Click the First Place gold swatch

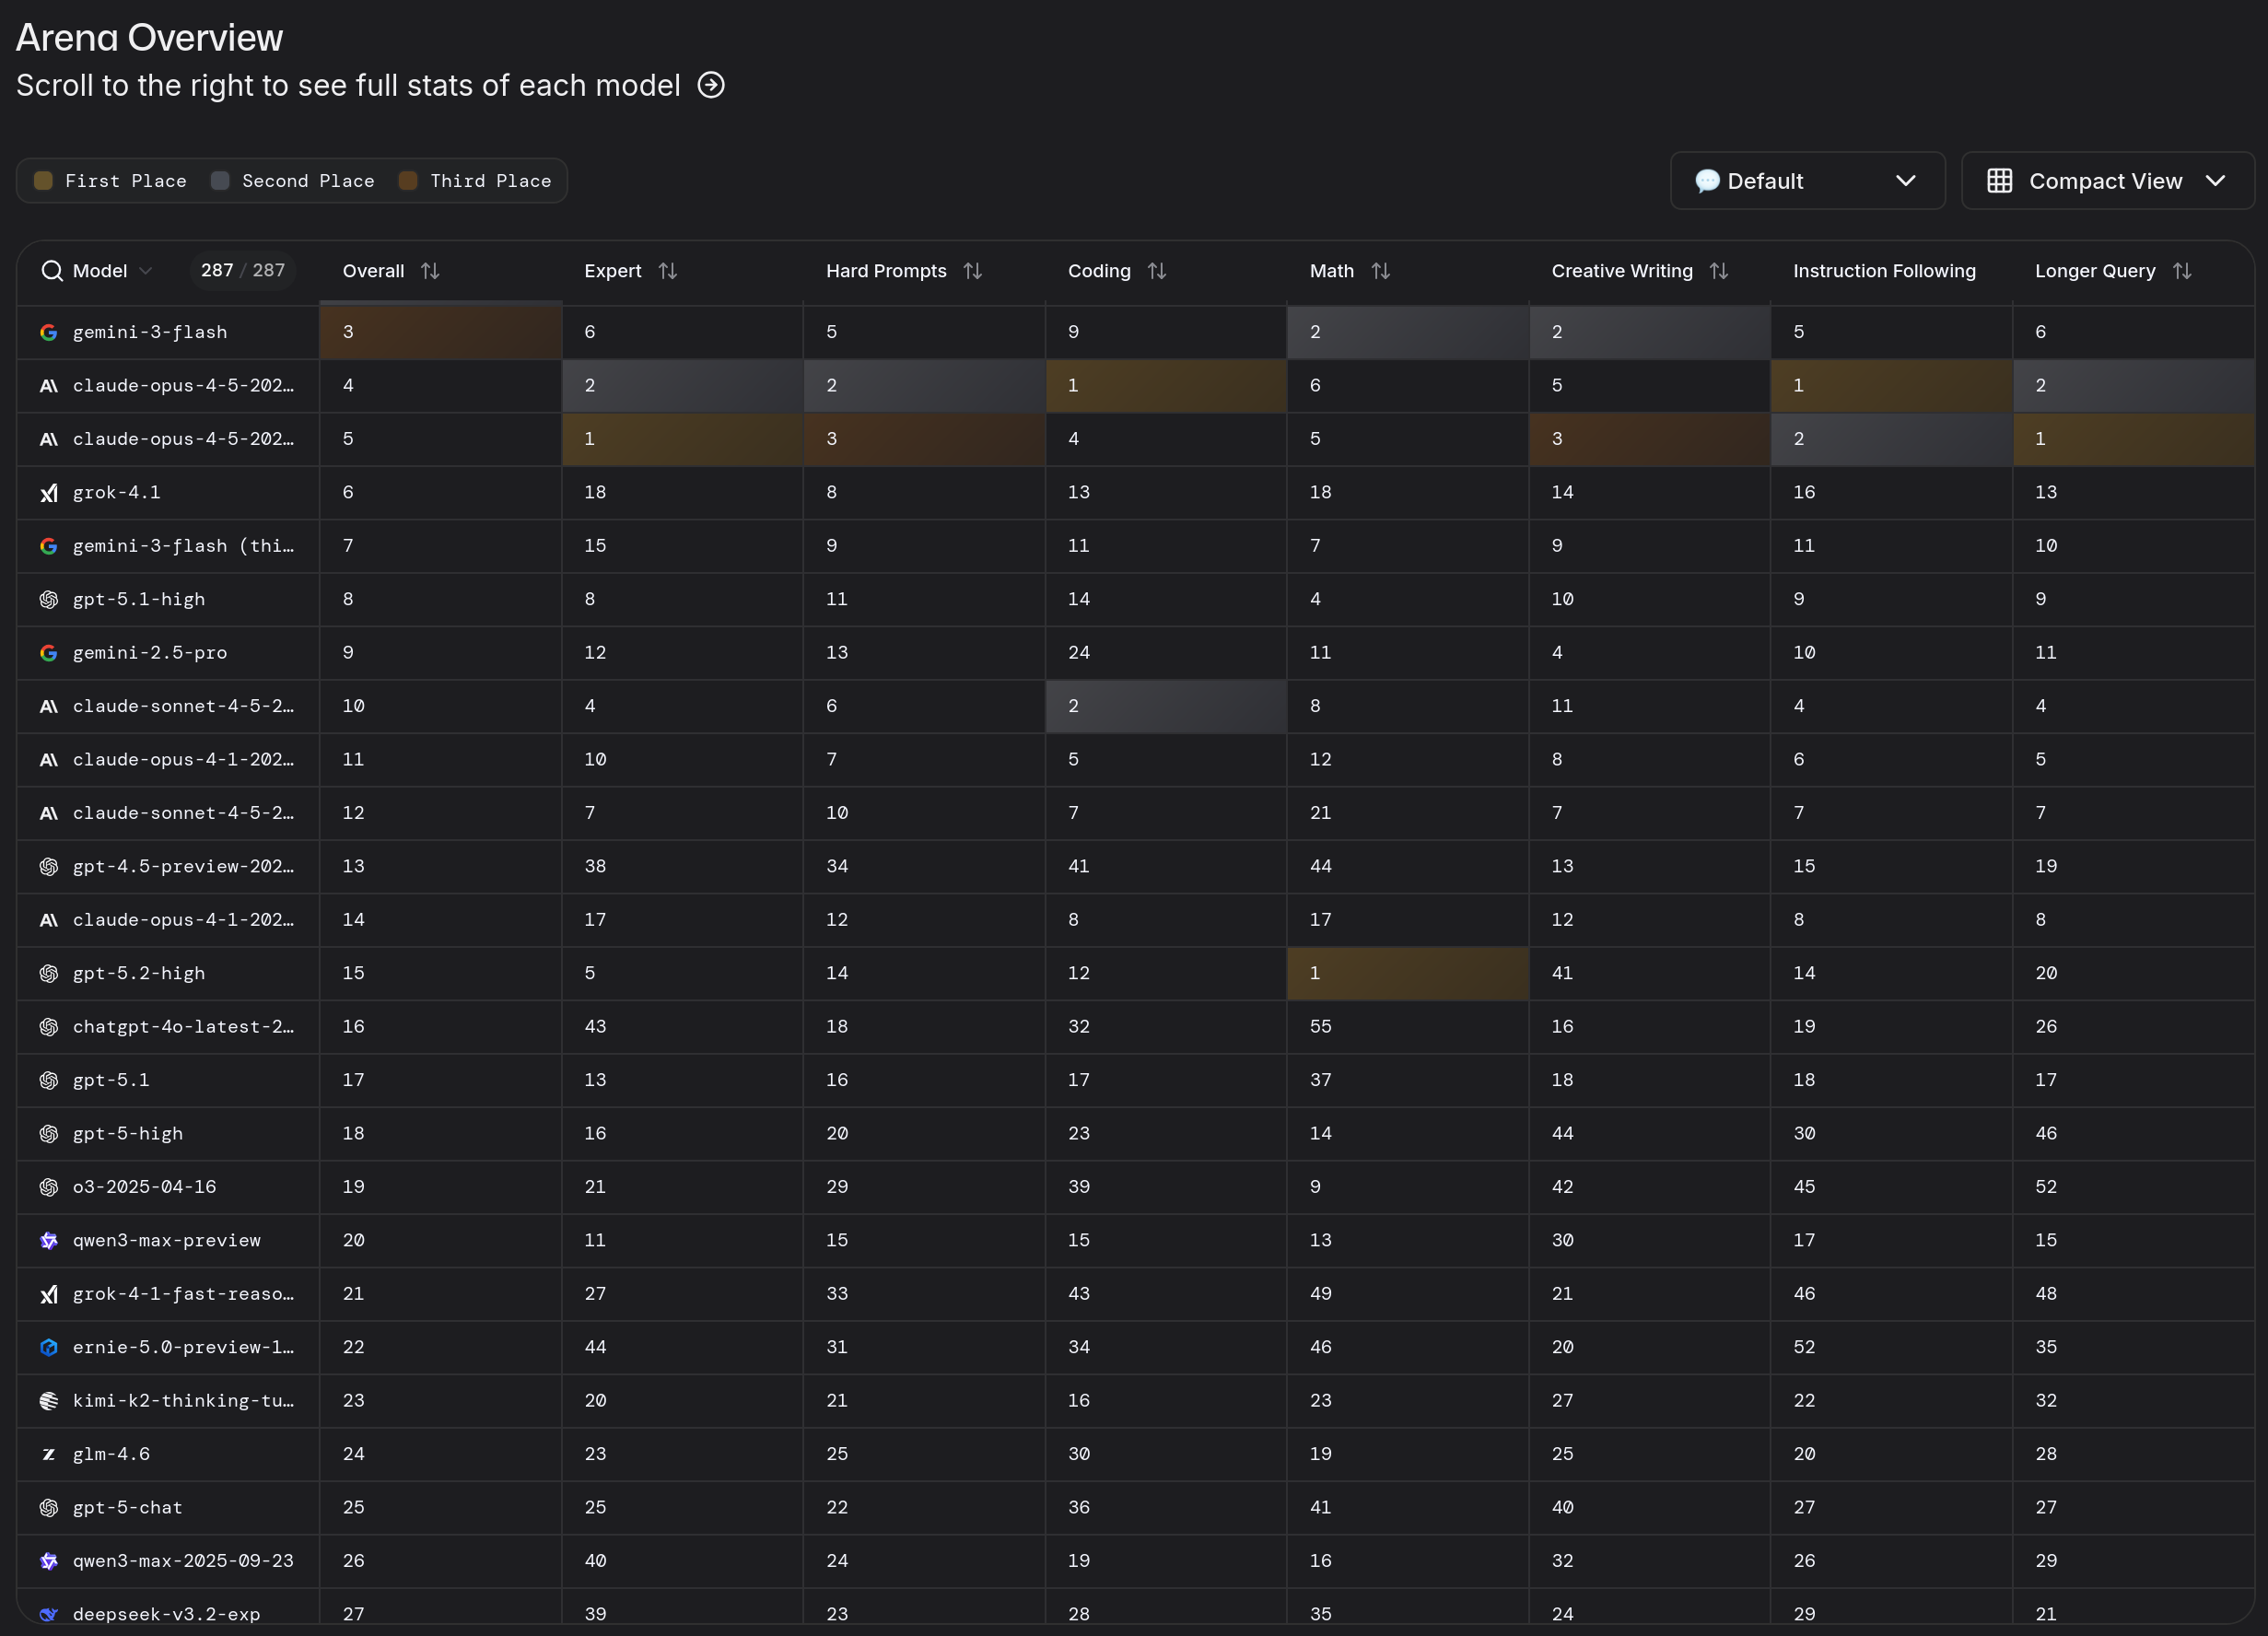pos(43,181)
